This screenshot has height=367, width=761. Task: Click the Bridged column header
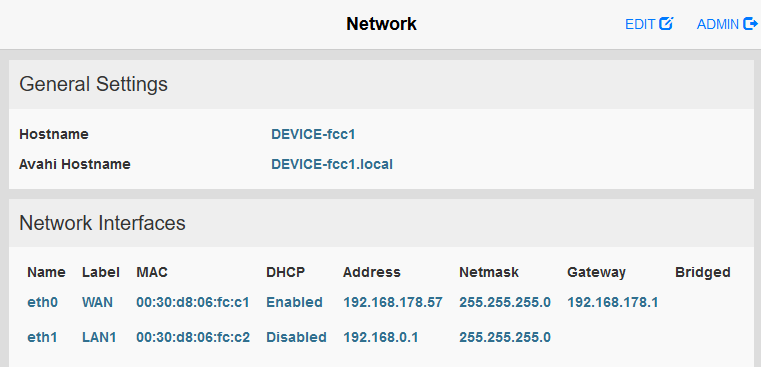pyautogui.click(x=703, y=272)
